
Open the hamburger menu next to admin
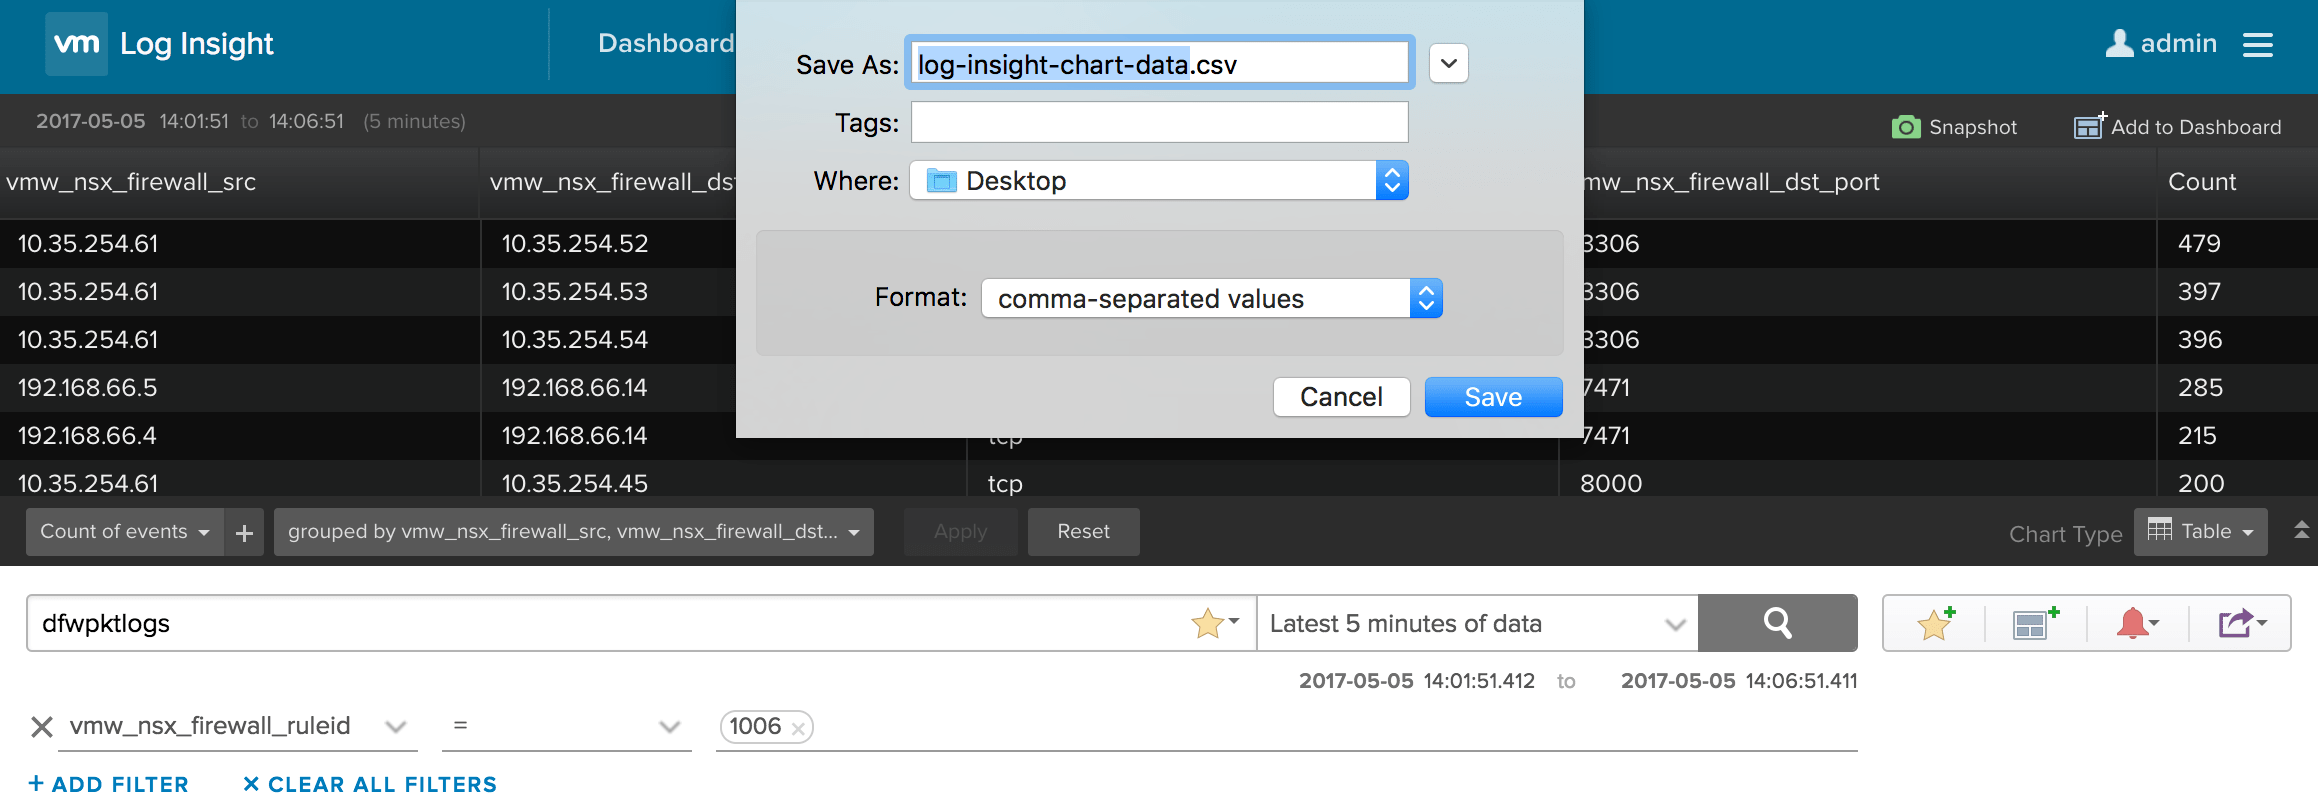[x=2258, y=44]
